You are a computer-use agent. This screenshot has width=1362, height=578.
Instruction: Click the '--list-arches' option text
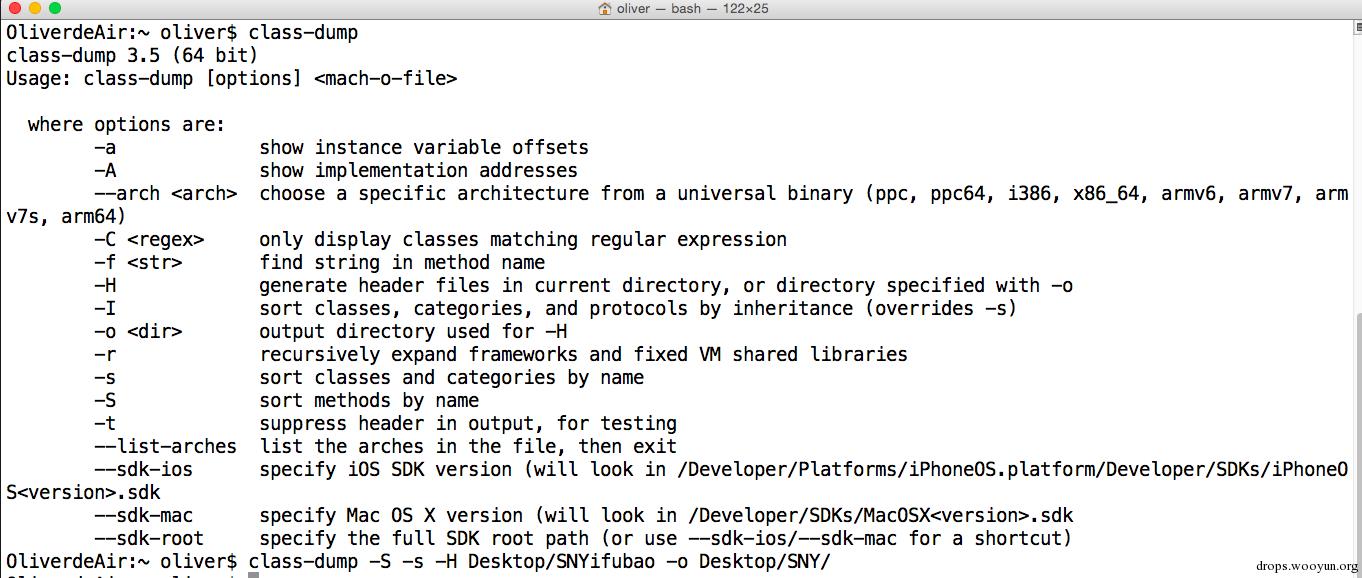click(165, 446)
